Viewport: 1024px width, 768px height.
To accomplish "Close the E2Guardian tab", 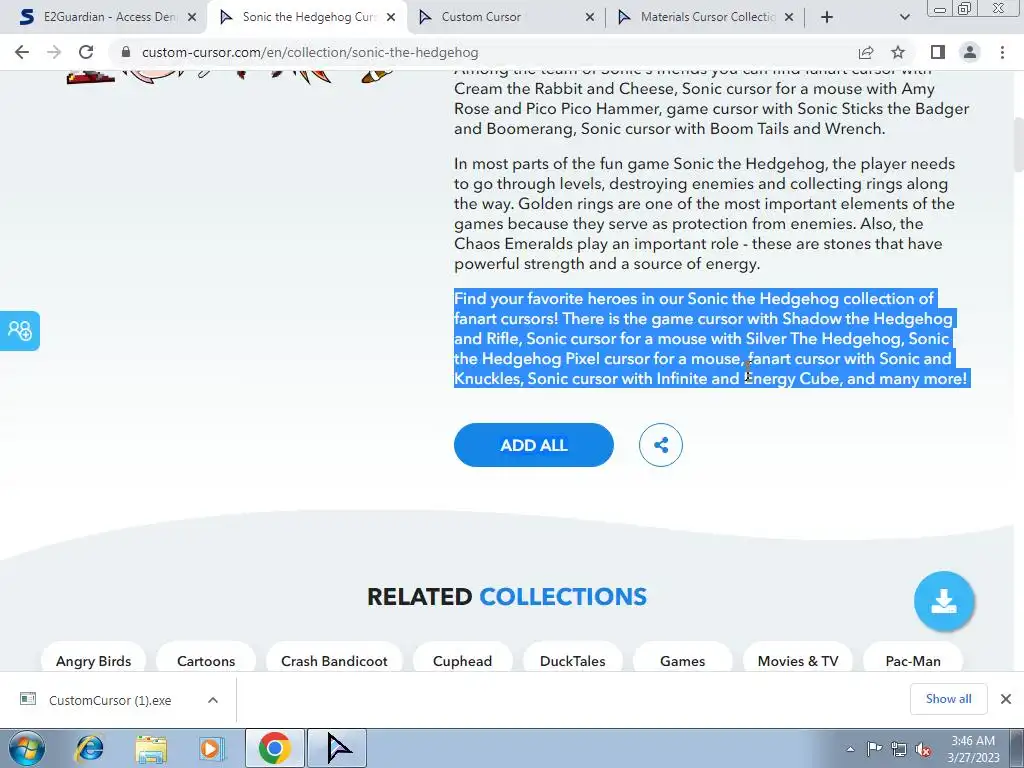I will click(x=192, y=18).
